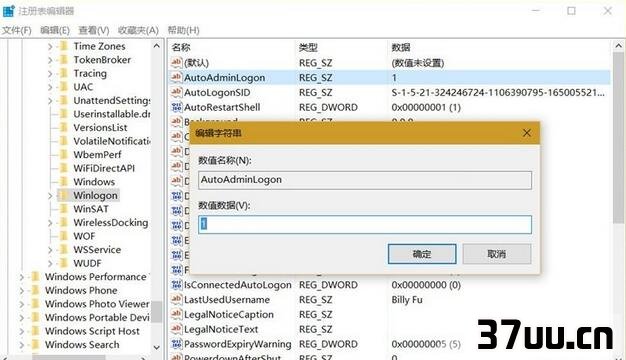This screenshot has width=626, height=360.
Task: Select the Windows Photo Viewer folder icon
Action: 35,304
